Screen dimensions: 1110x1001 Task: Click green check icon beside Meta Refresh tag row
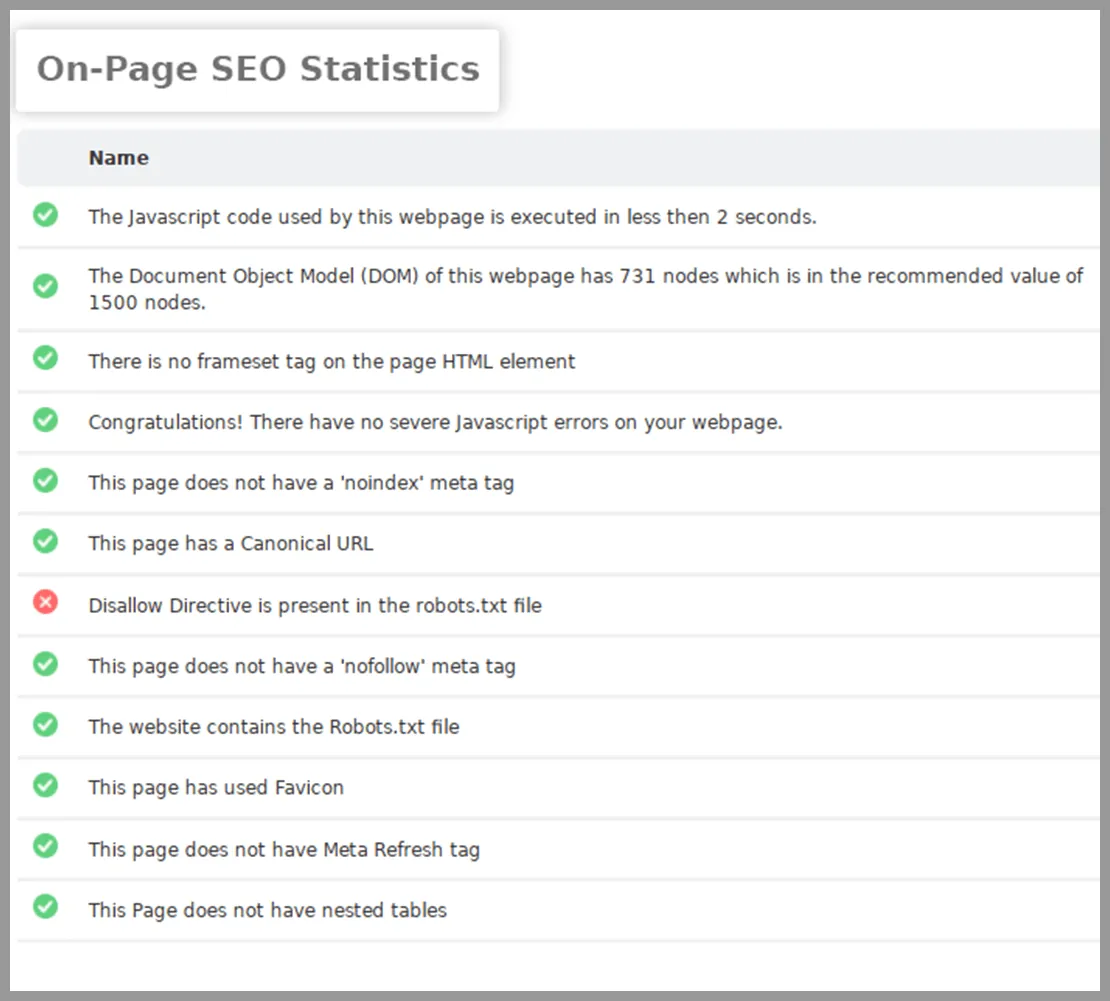45,846
